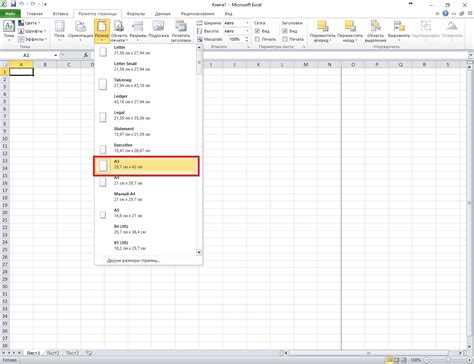Open the Область печати (Print Area) tool
This screenshot has width=474, height=364.
(x=119, y=31)
